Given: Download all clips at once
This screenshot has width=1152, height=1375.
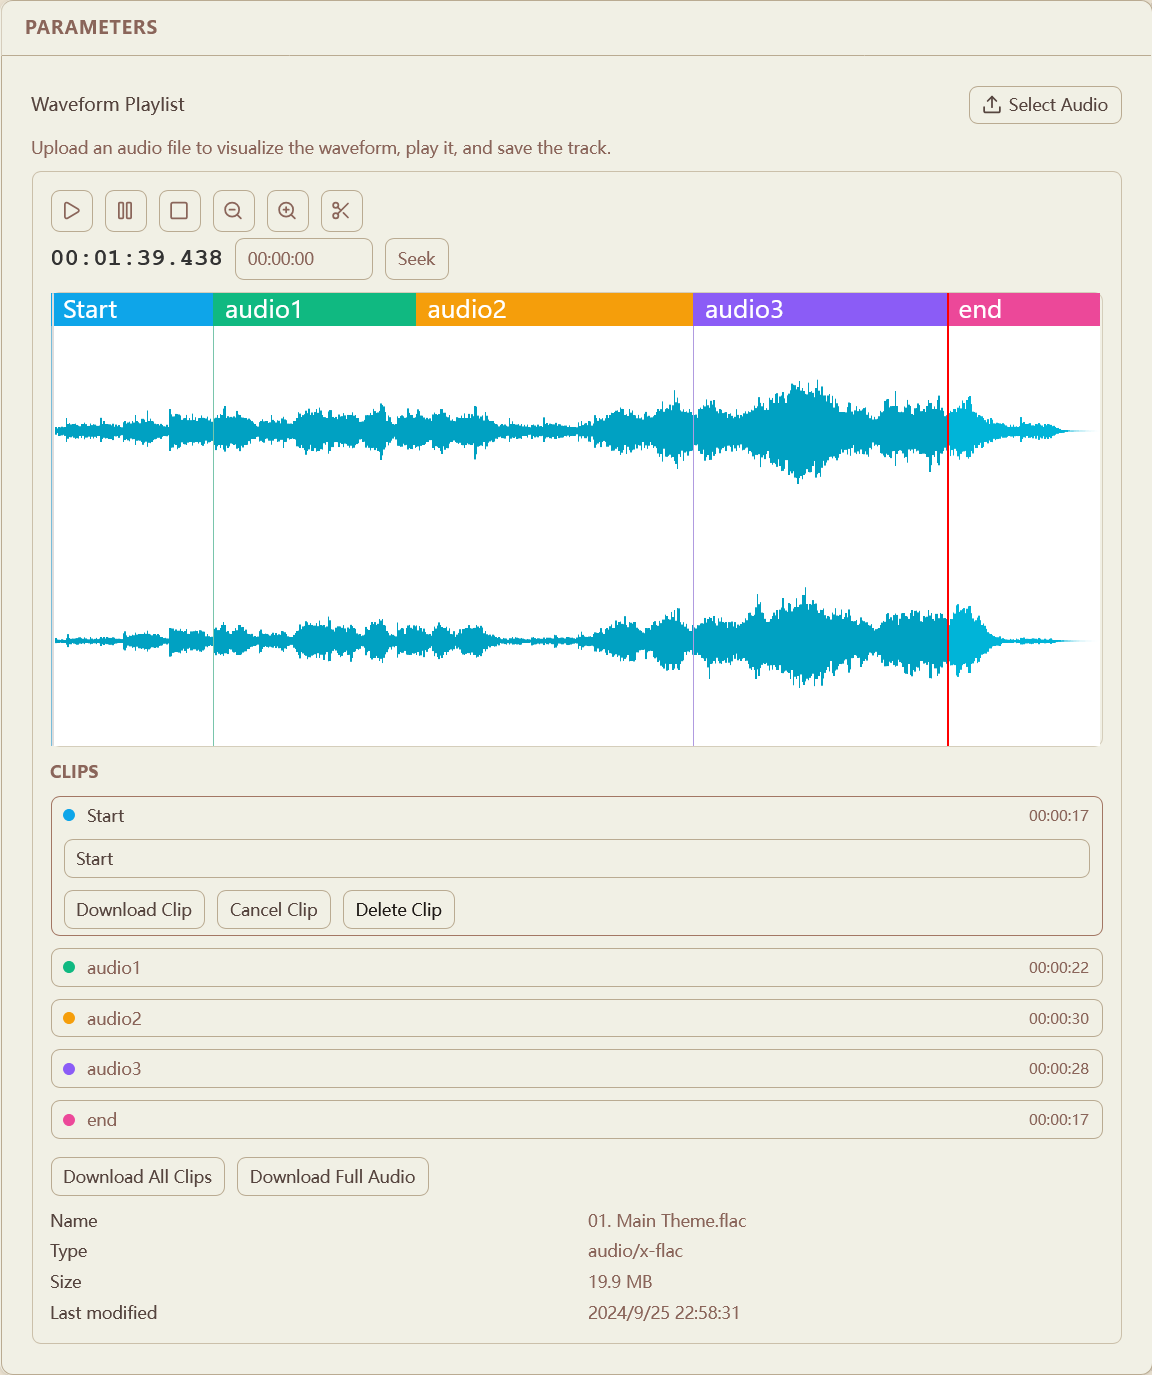Looking at the screenshot, I should (137, 1176).
